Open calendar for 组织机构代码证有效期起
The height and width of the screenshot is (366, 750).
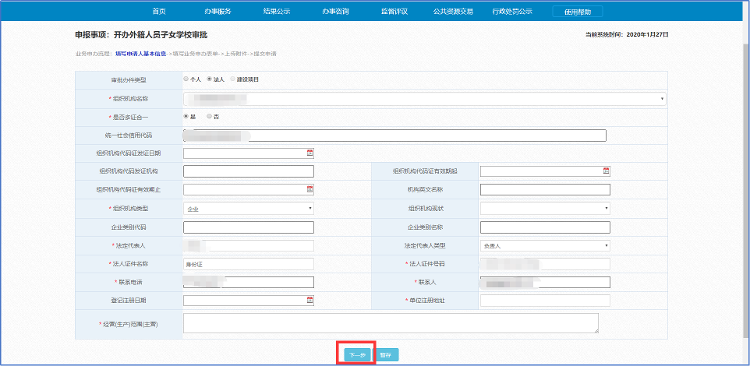click(606, 171)
